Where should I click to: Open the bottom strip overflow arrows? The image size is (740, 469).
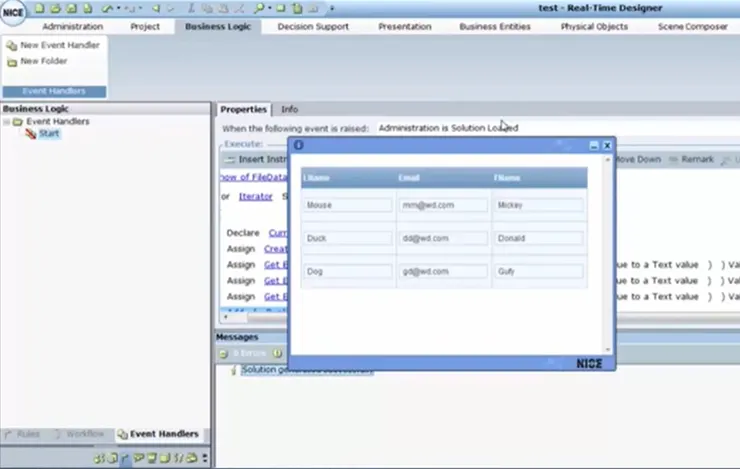pos(205,458)
